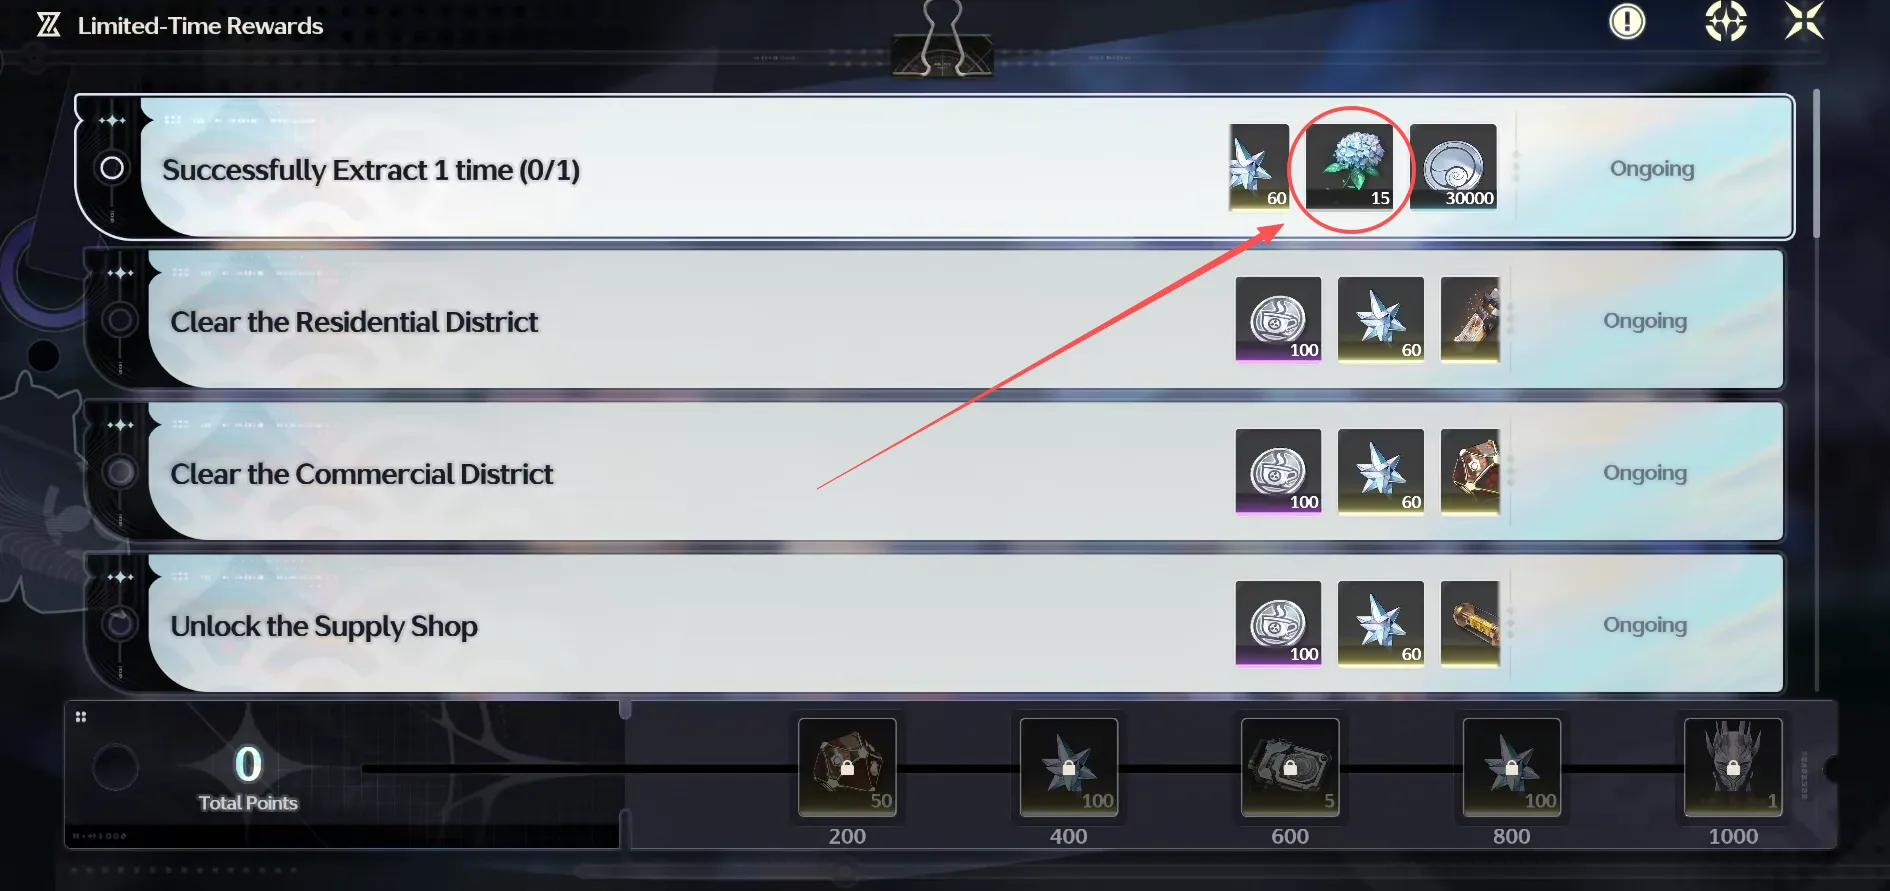The height and width of the screenshot is (891, 1890).
Task: Click the locked 400-point star milestone reward
Action: pyautogui.click(x=1068, y=767)
